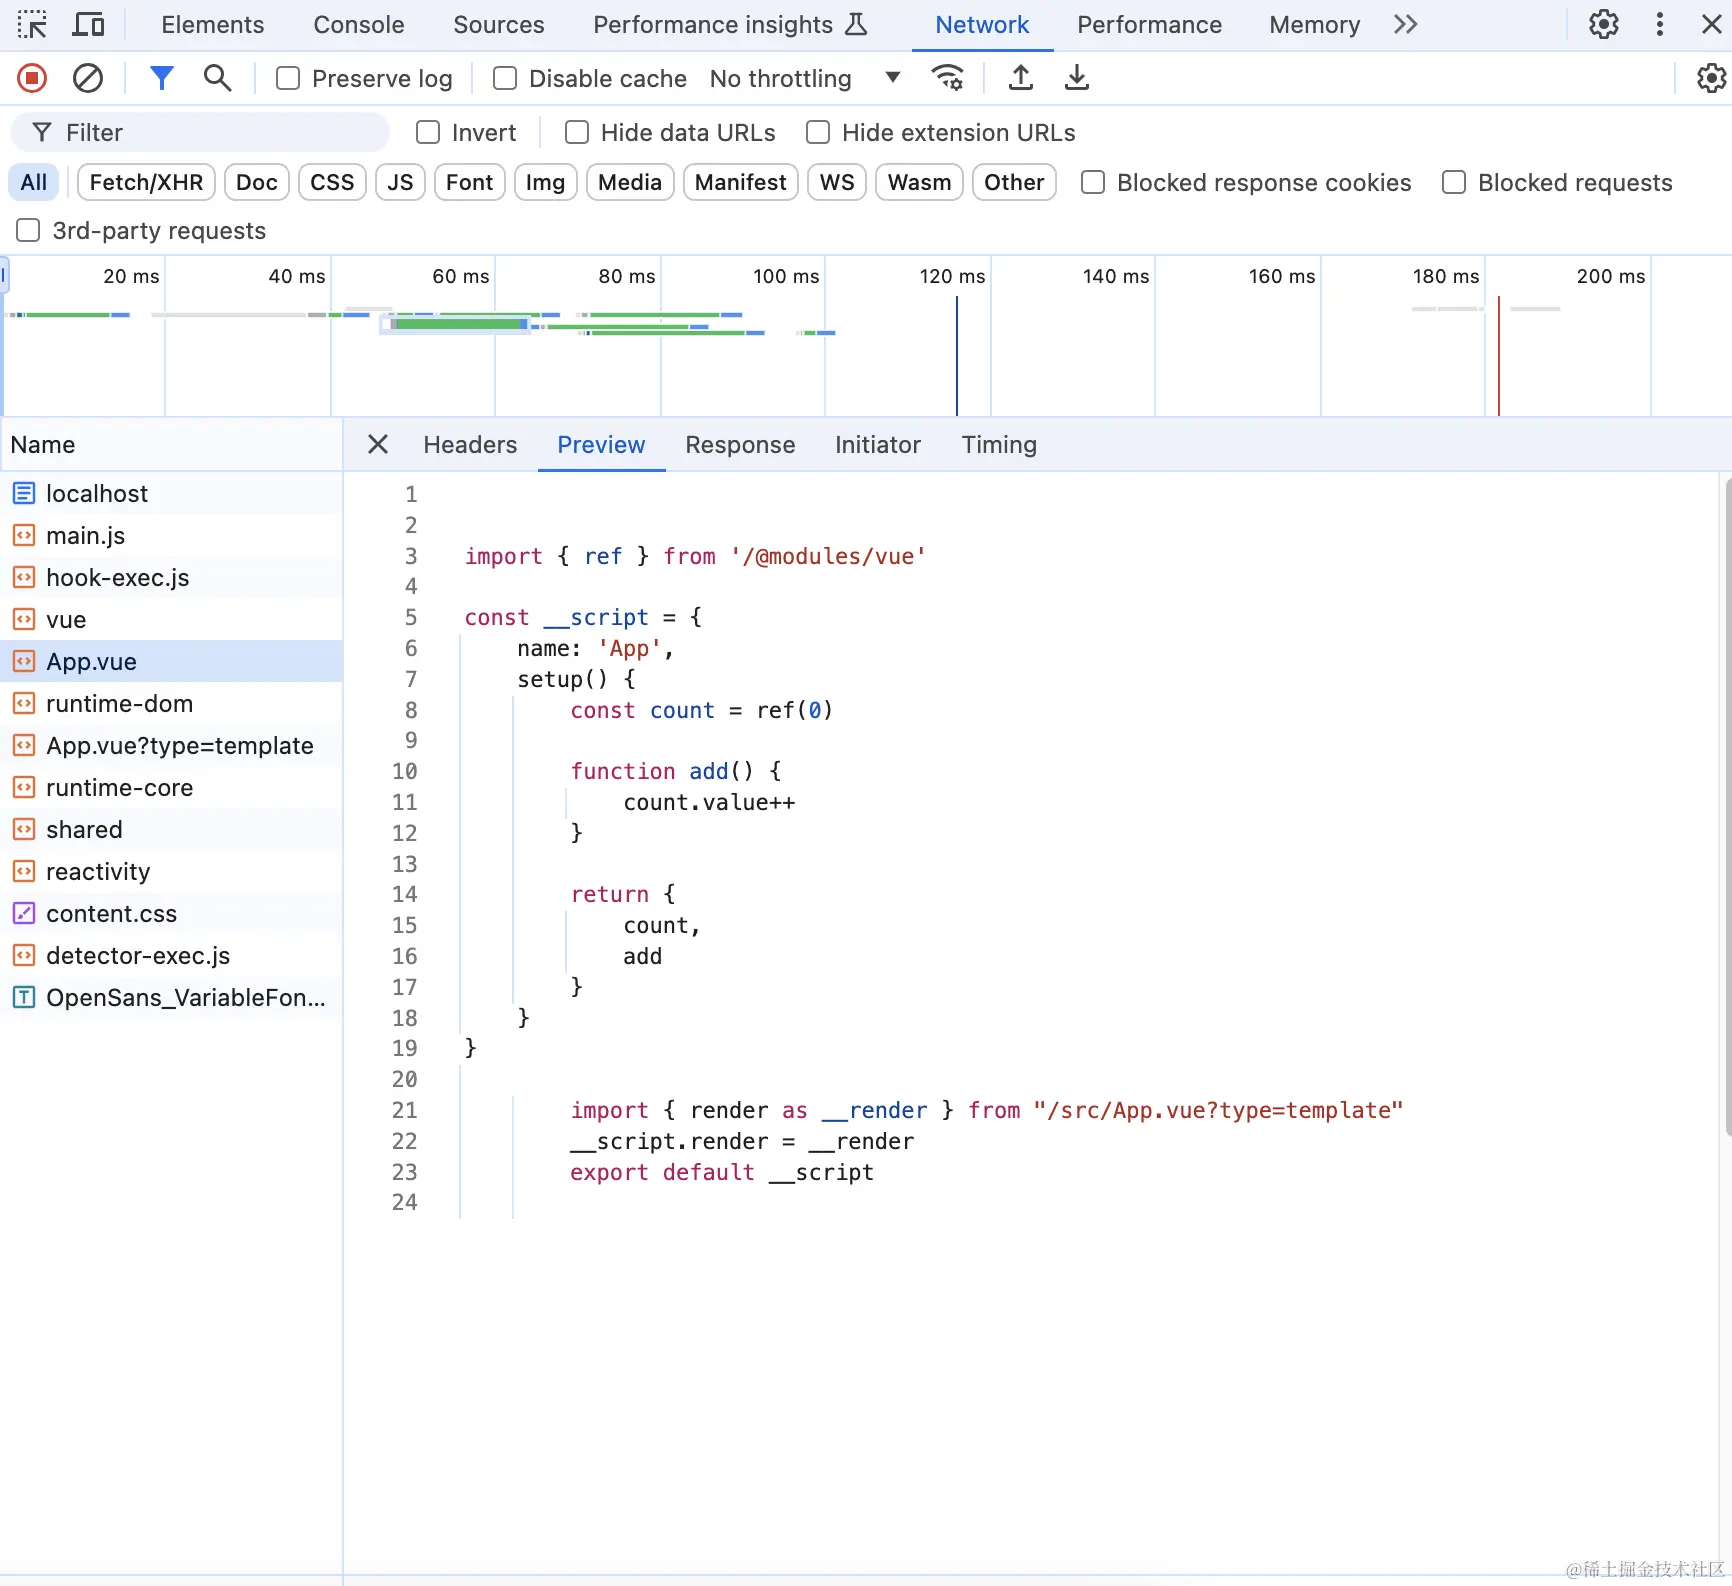Open network conditions Wi-Fi icon
The width and height of the screenshot is (1732, 1586).
tap(947, 78)
